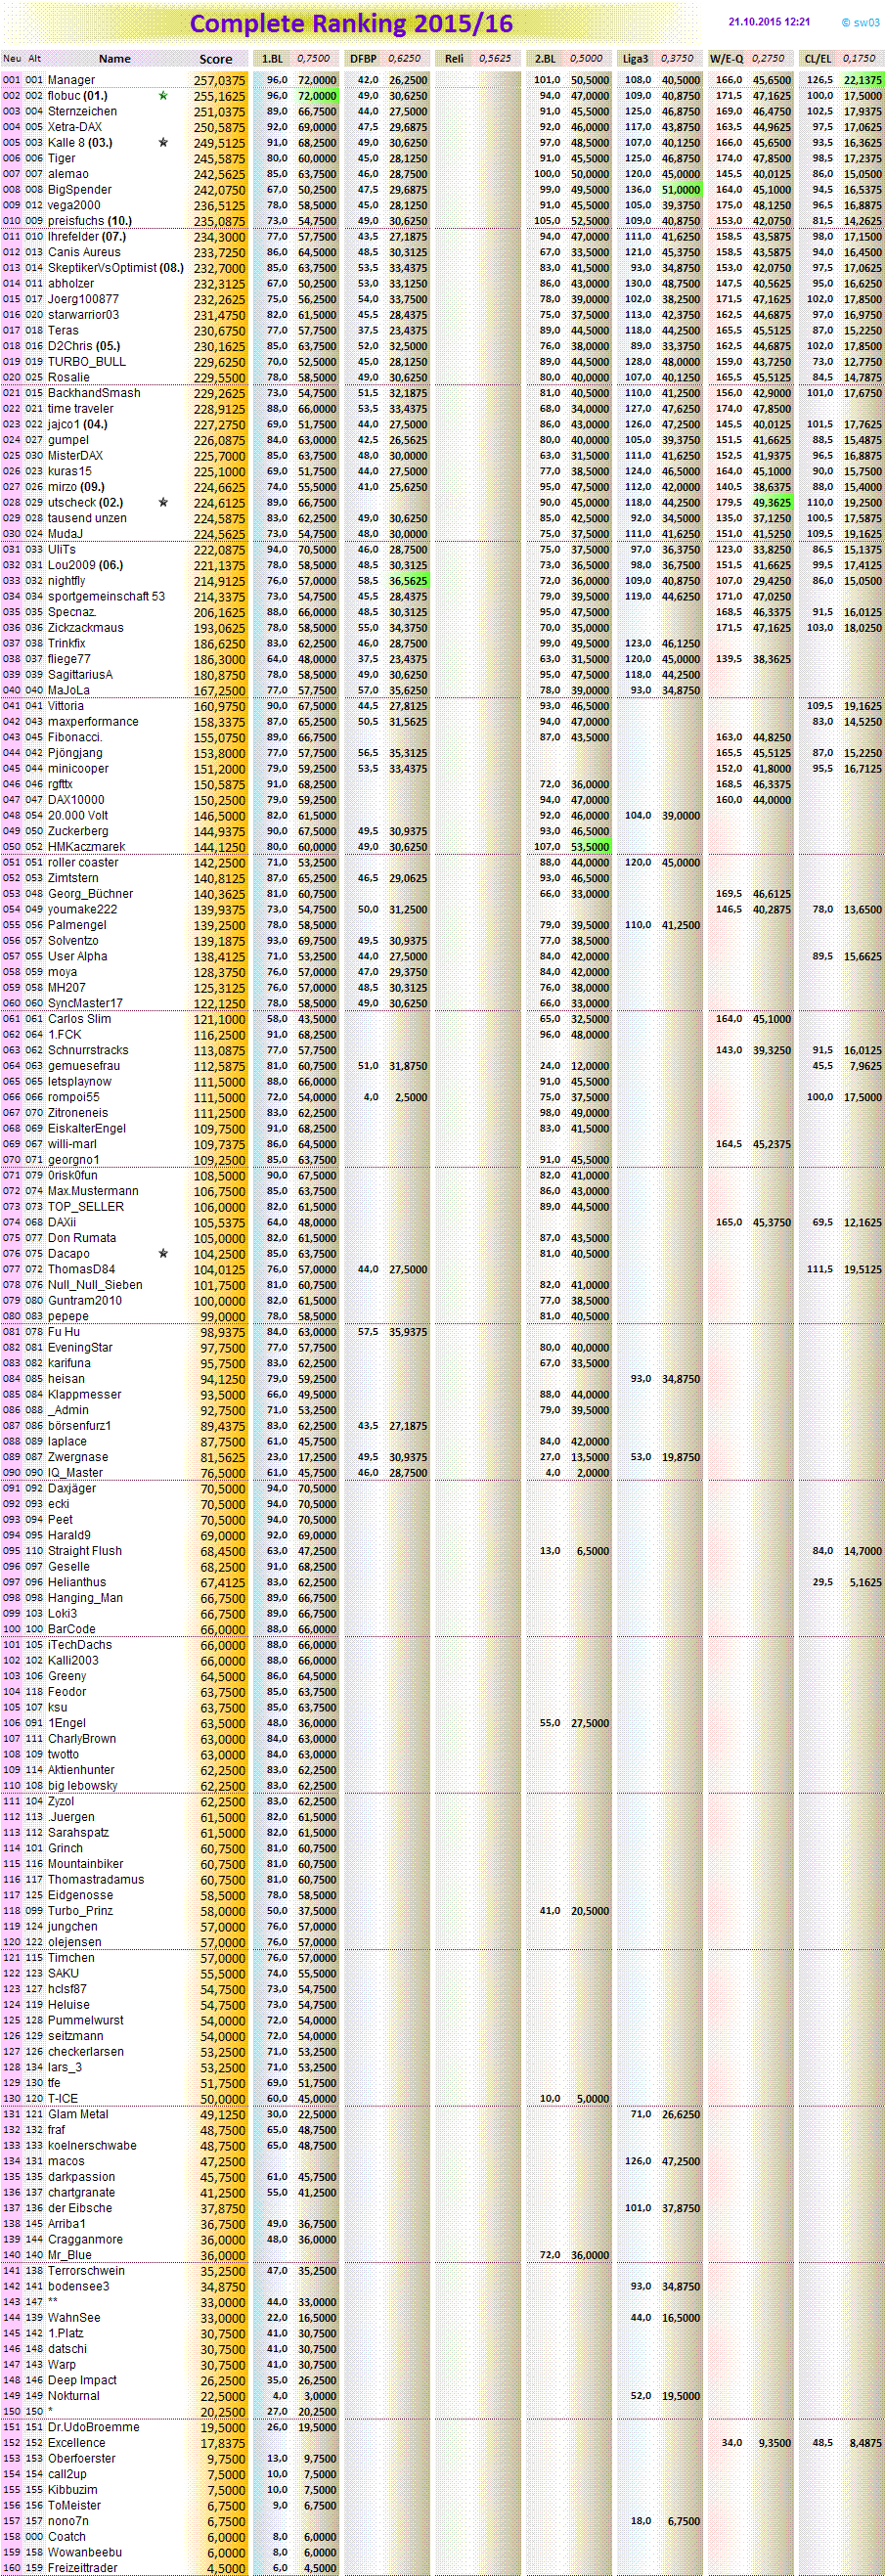Click the 'Complete Ranking 2015/16' title

pyautogui.click(x=351, y=24)
